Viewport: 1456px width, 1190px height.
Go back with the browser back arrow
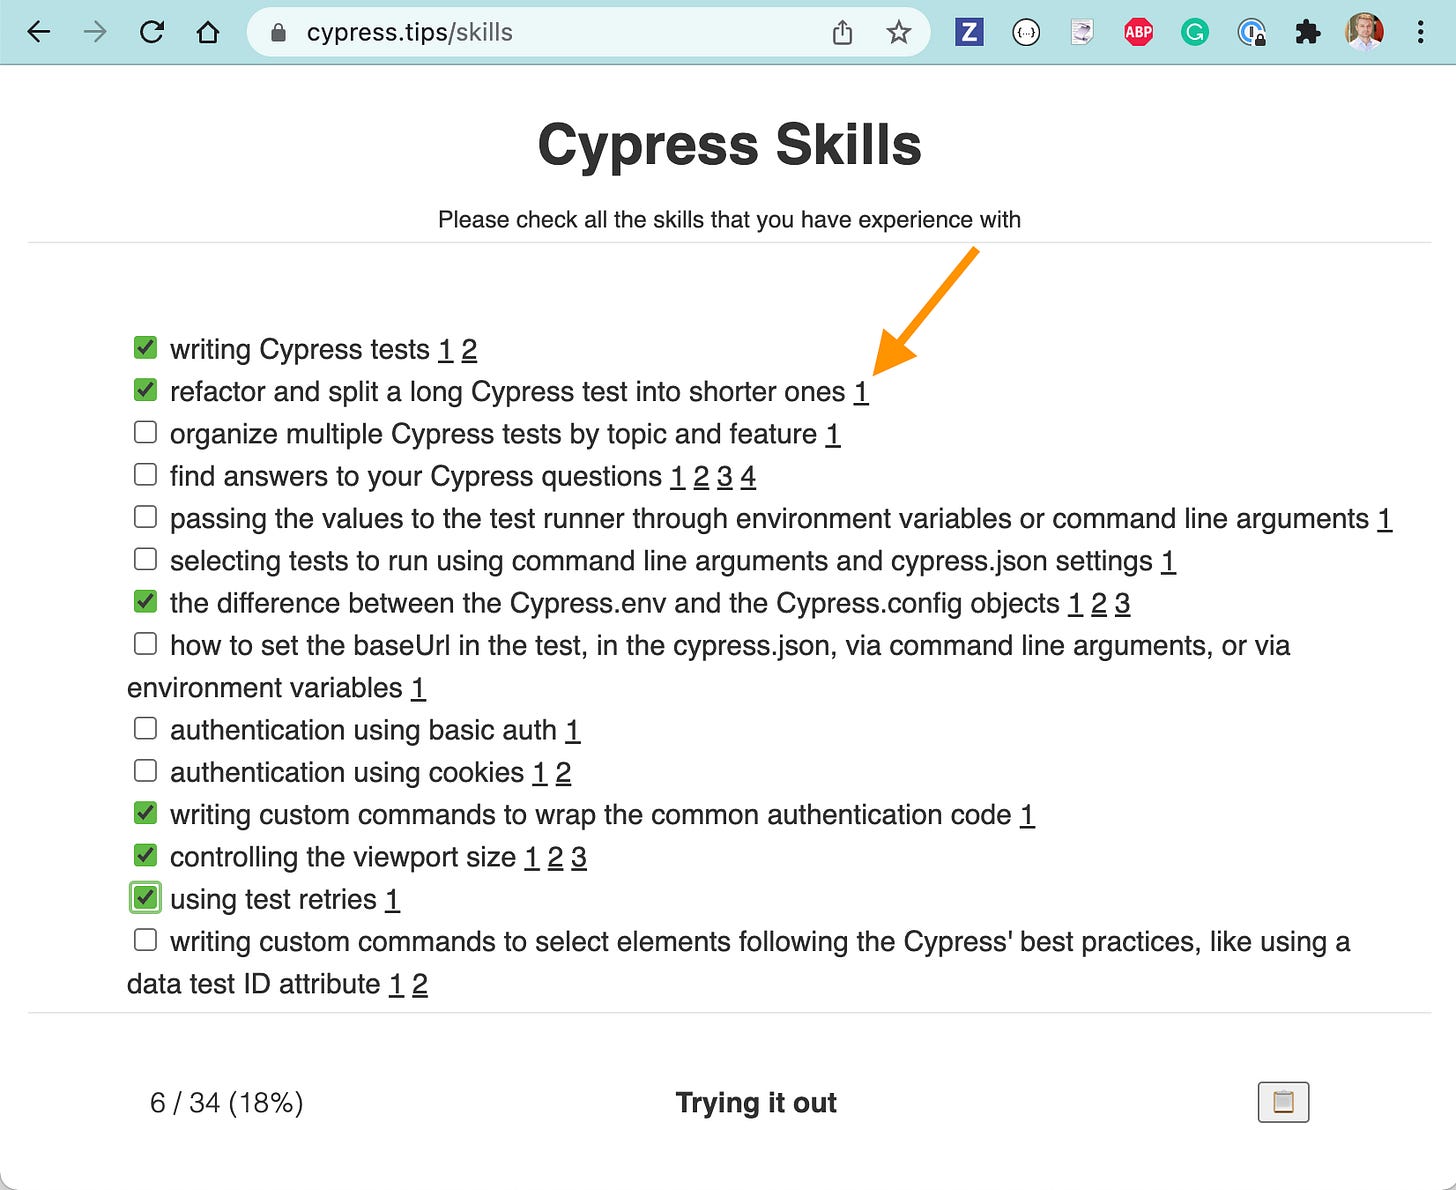click(38, 32)
